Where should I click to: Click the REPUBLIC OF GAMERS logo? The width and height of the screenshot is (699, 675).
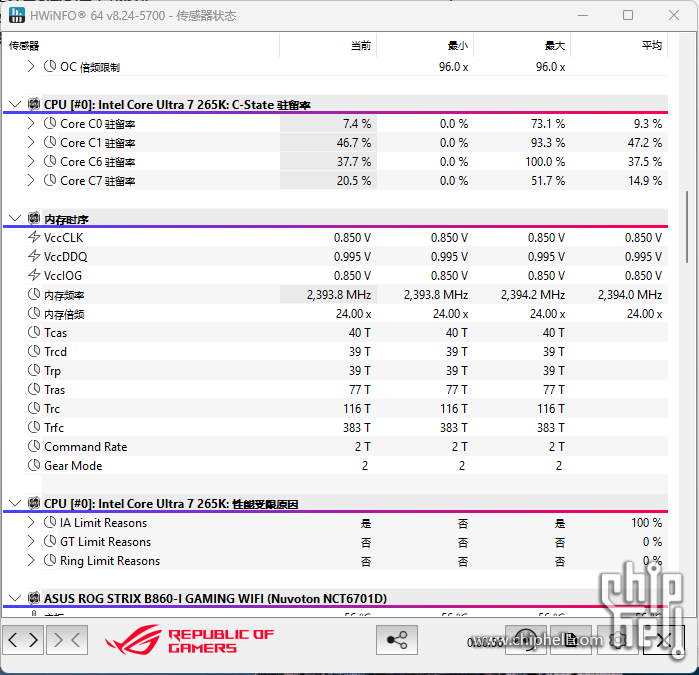[x=190, y=640]
